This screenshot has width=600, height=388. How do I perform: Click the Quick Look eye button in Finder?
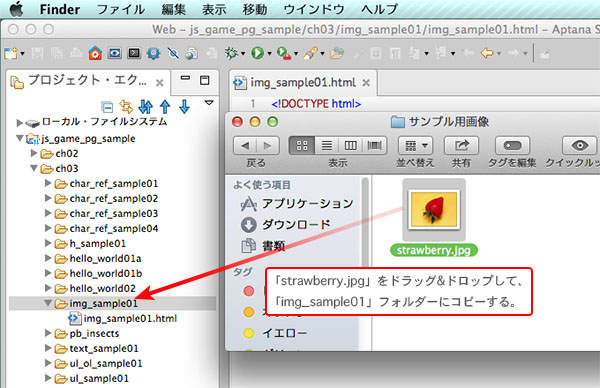(579, 146)
